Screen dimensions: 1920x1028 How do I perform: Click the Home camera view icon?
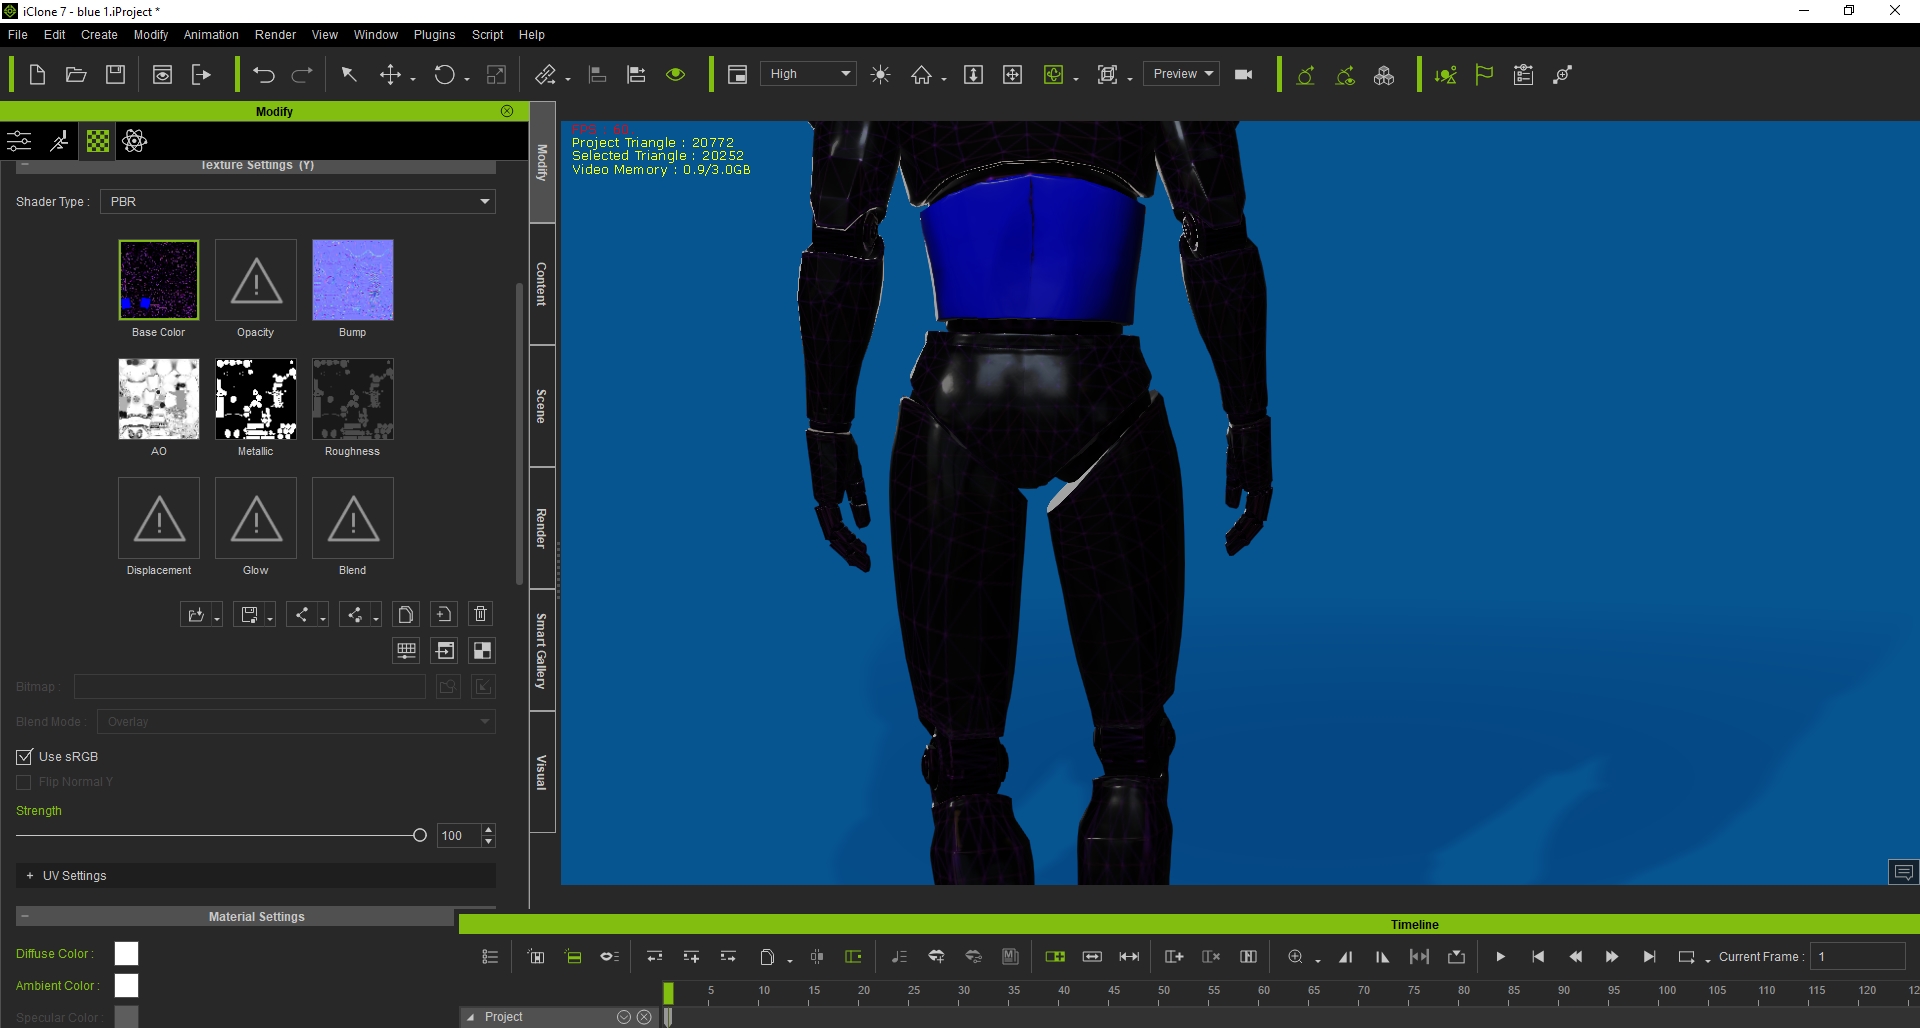(x=921, y=75)
